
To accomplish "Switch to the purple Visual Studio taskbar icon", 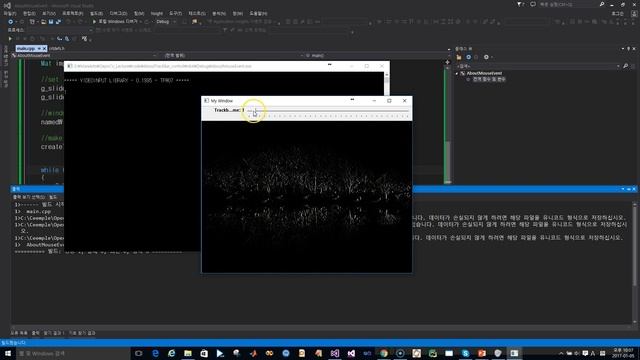I will (335, 353).
